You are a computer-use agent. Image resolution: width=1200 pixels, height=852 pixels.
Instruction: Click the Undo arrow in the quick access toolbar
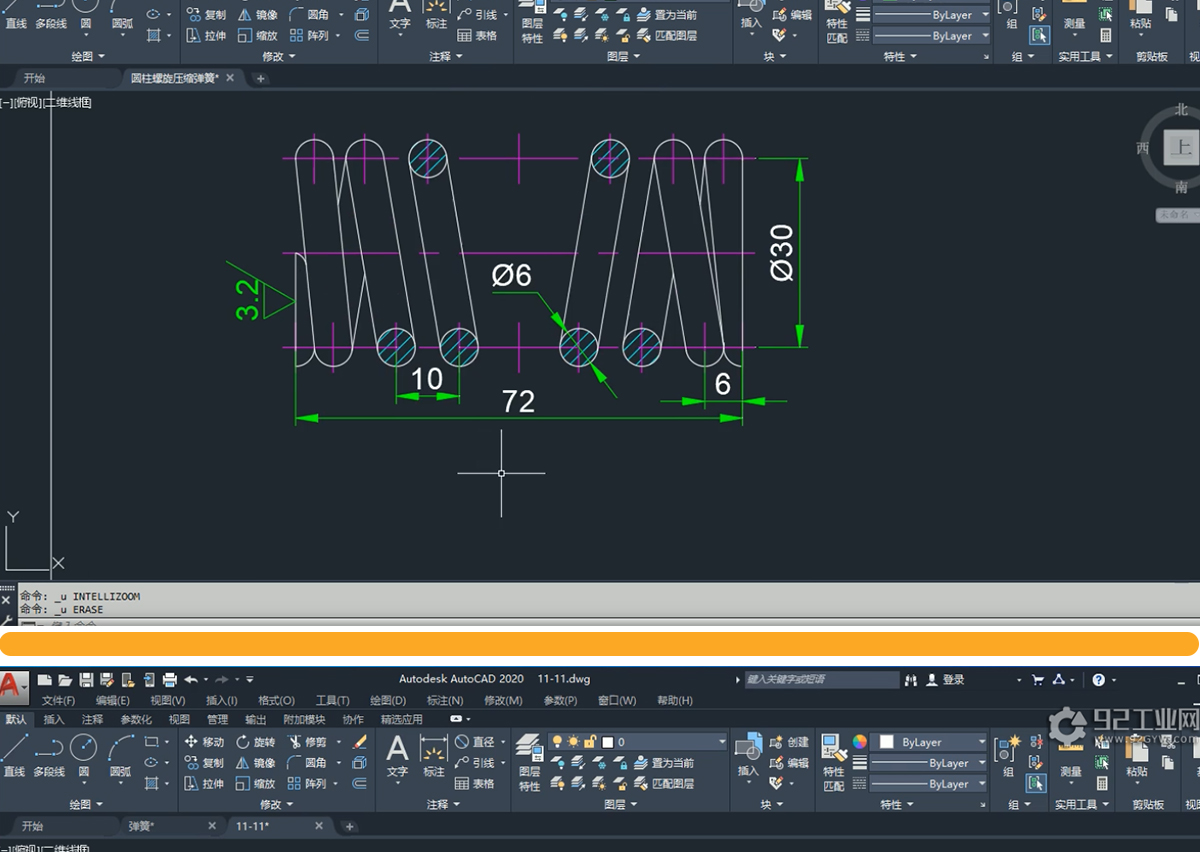click(x=191, y=680)
